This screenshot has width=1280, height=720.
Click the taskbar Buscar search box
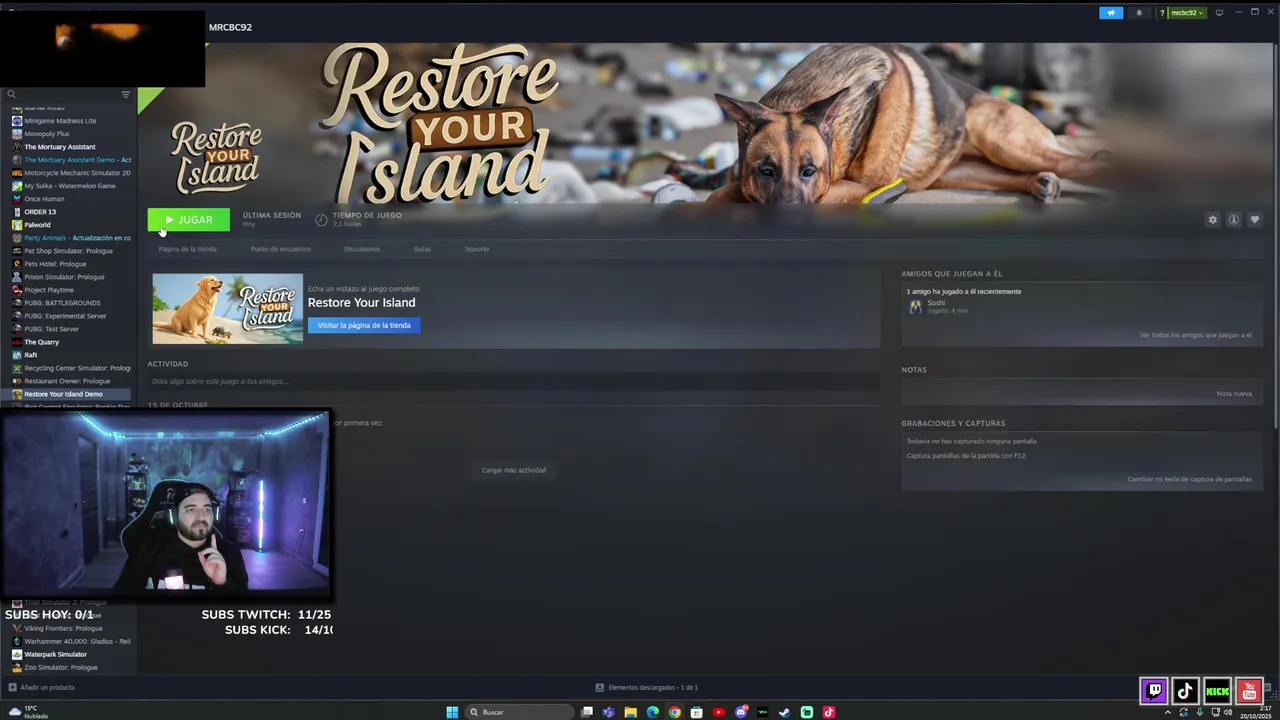520,712
